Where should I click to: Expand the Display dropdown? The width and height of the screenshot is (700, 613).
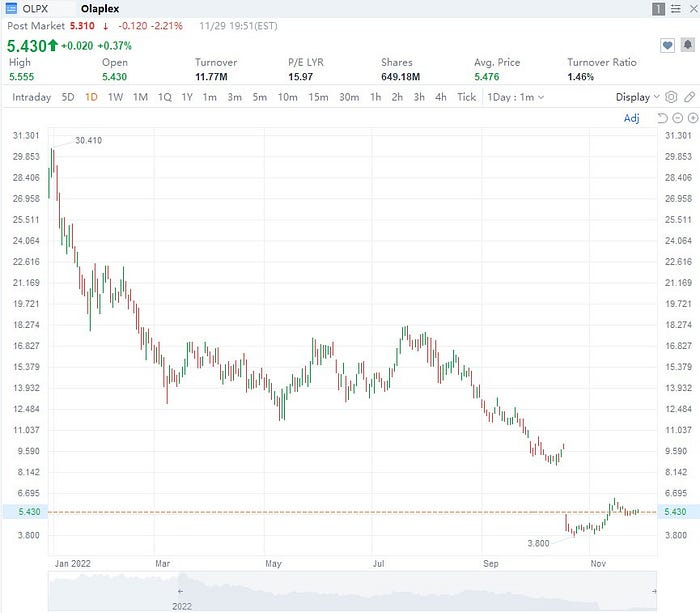click(x=637, y=97)
